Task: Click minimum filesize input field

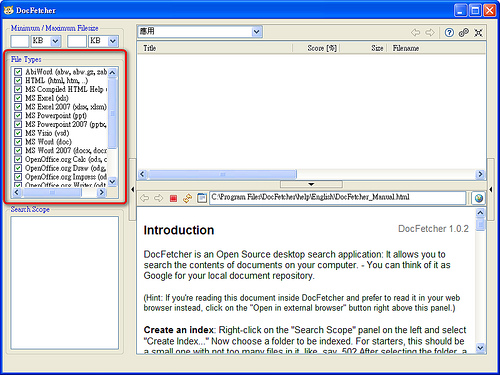Action: [20, 41]
